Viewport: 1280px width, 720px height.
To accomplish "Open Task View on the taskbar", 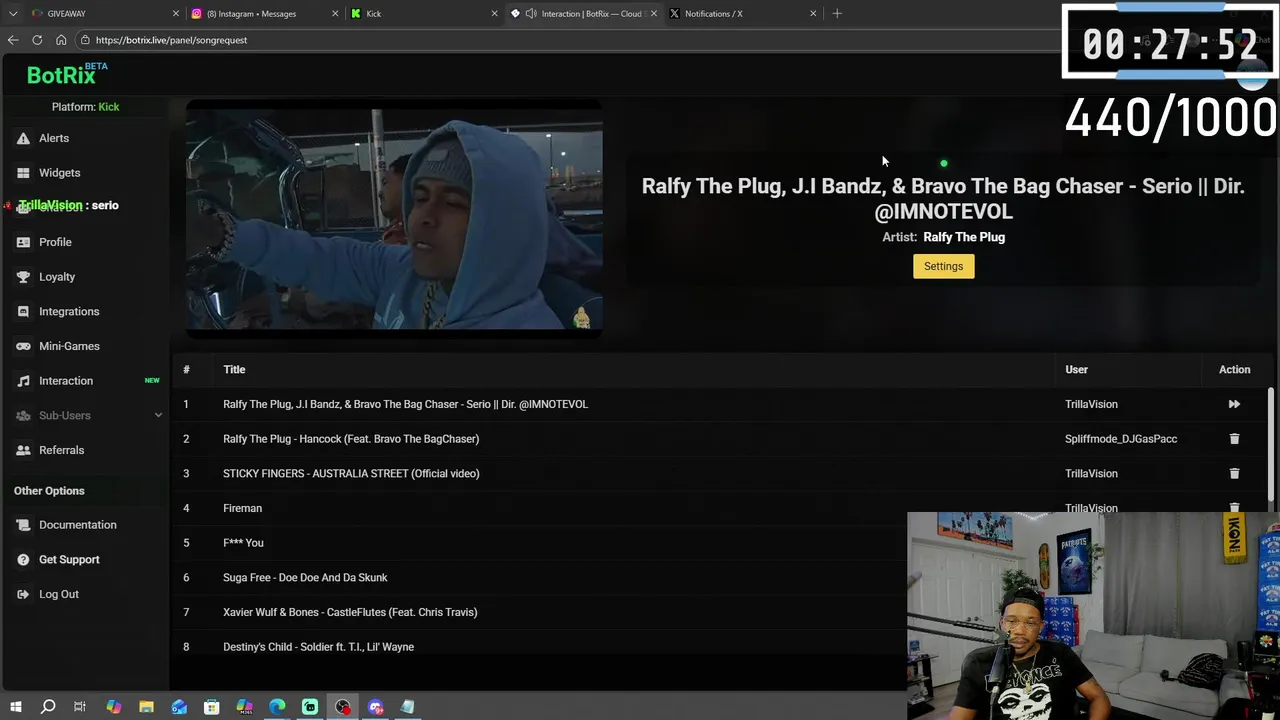I will (x=80, y=707).
